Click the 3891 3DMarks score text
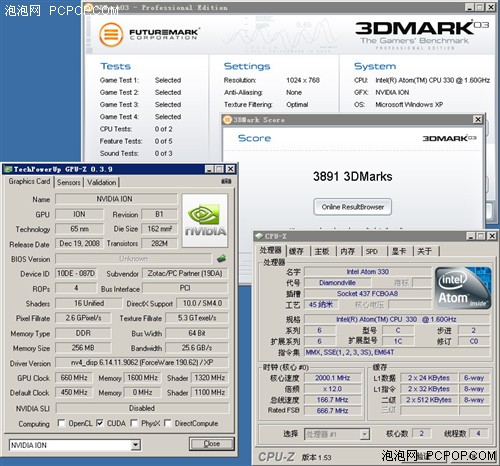 (352, 176)
